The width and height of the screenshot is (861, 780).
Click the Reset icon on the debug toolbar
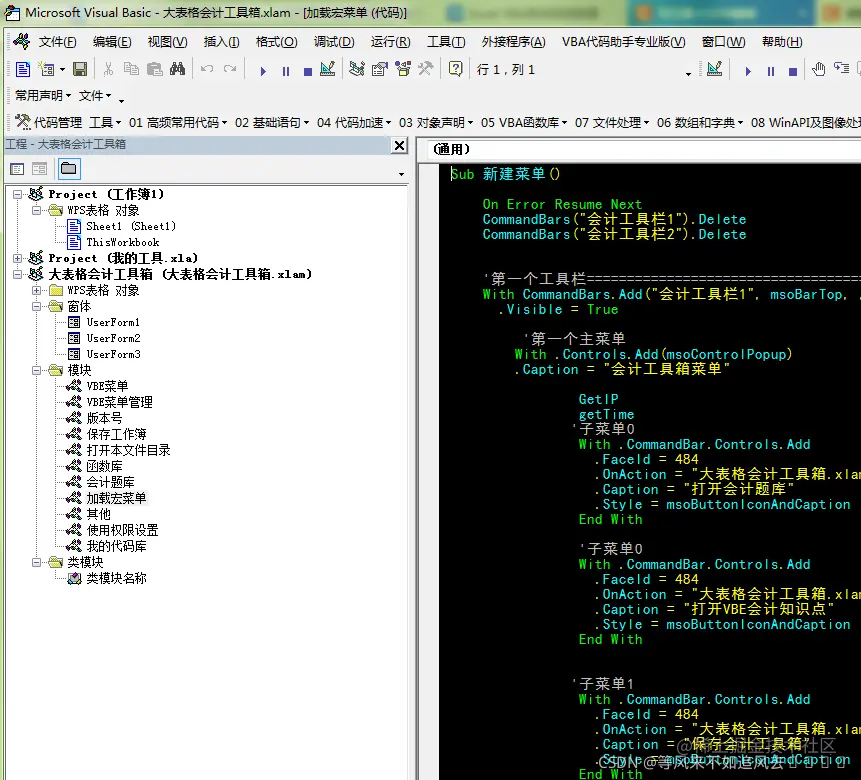click(x=793, y=71)
